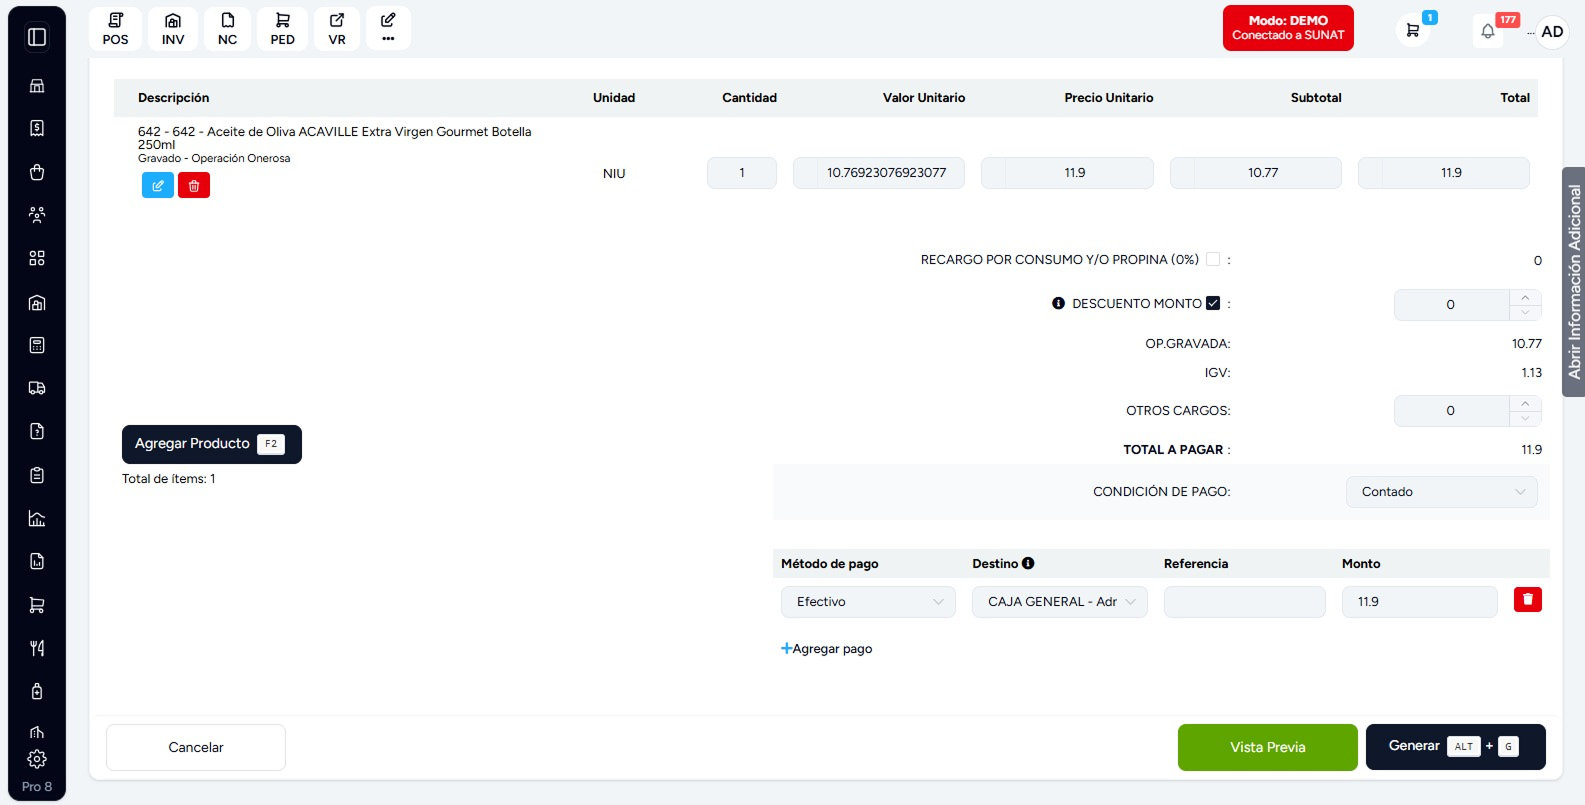
Task: Remove the Efectivo payment row
Action: click(x=1527, y=599)
